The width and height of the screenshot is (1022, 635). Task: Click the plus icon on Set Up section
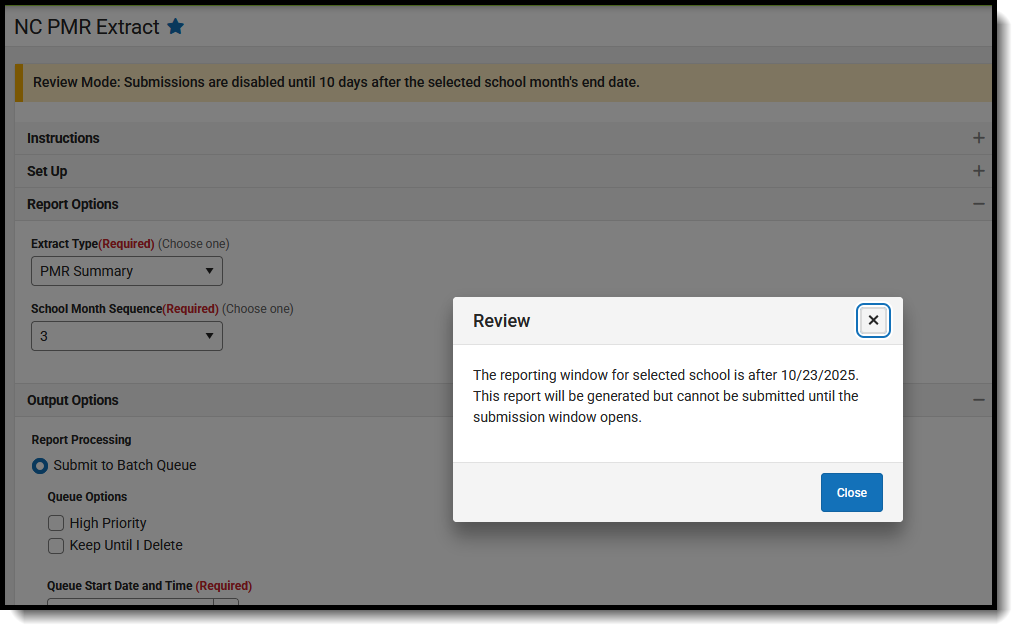click(x=978, y=171)
